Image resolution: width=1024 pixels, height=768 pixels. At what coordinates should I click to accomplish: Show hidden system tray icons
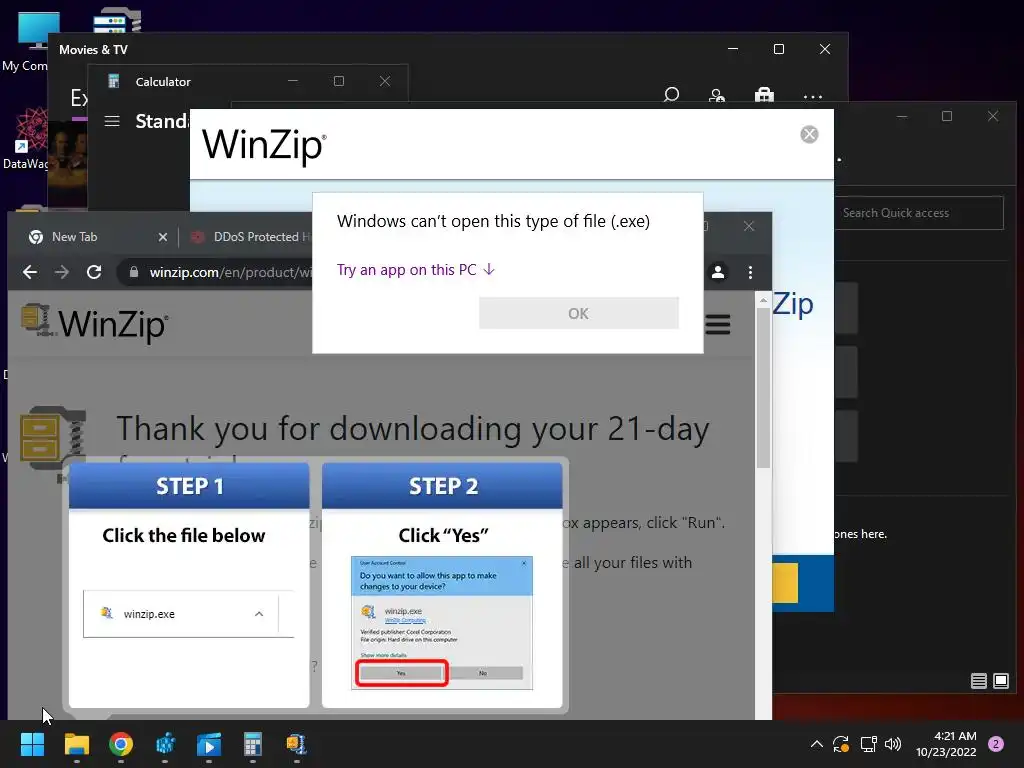tap(816, 744)
